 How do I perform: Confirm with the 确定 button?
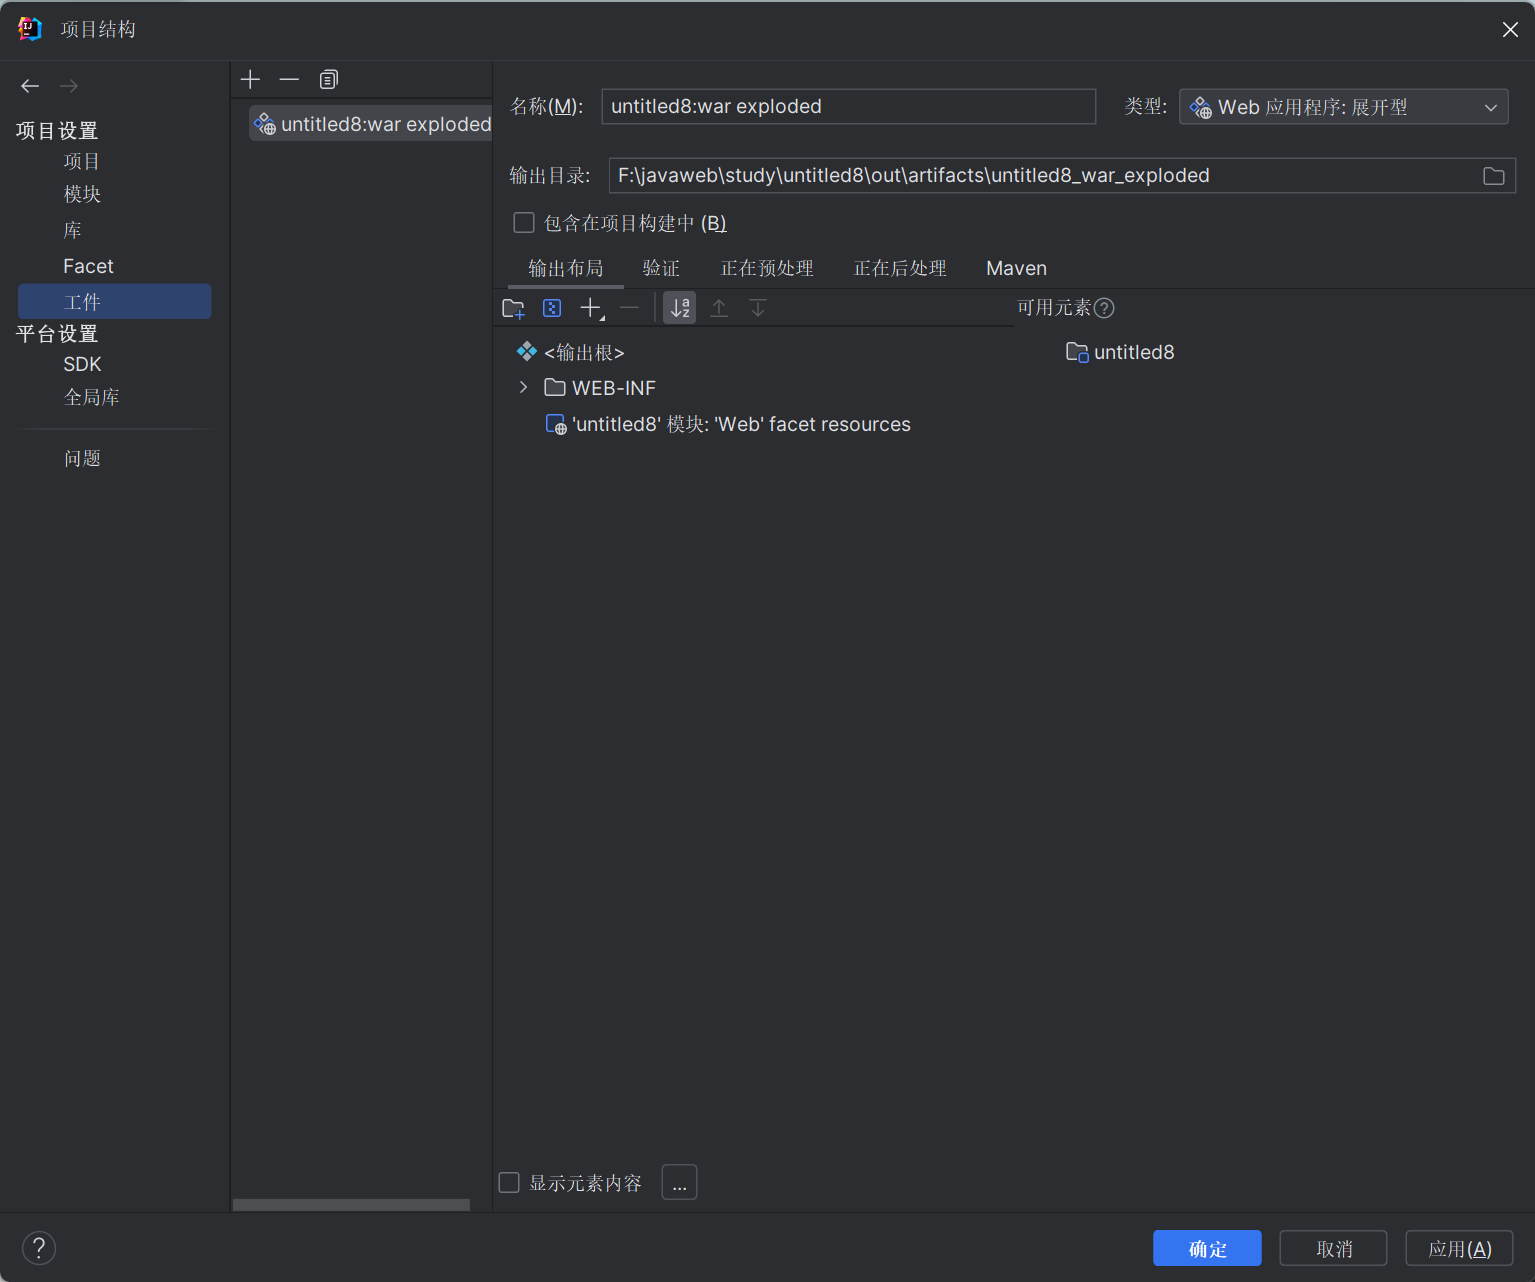(1207, 1248)
